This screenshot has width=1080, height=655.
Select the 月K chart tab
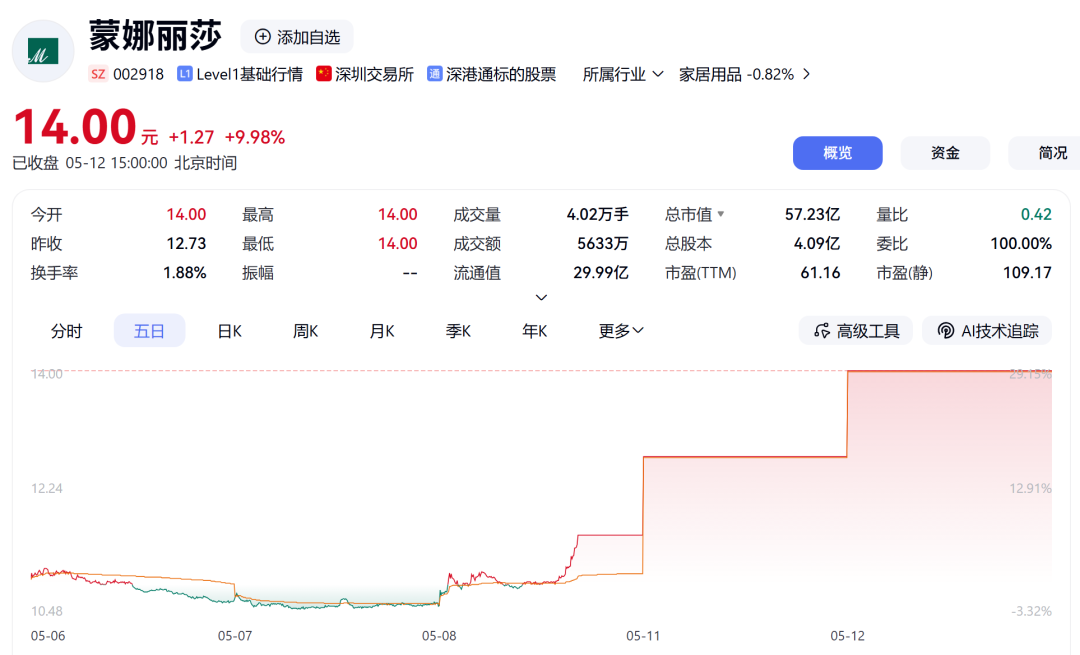(382, 331)
